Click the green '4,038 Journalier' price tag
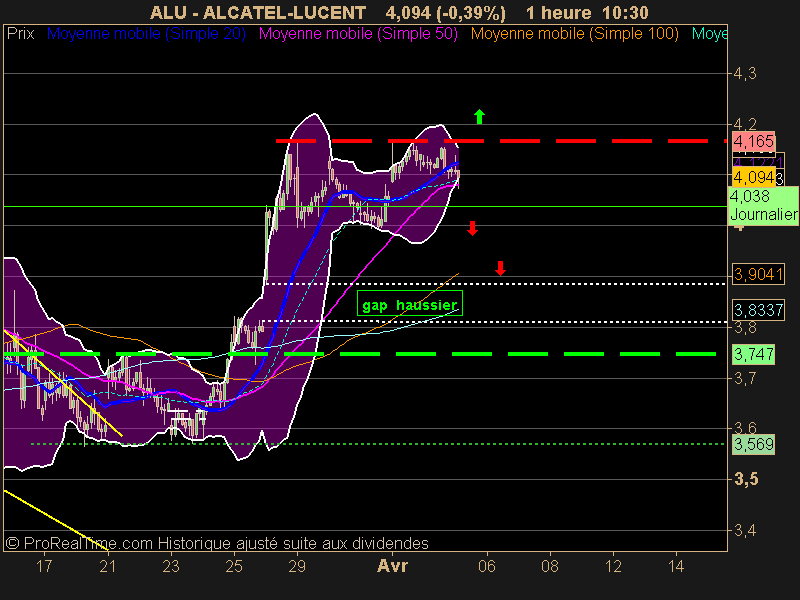The height and width of the screenshot is (600, 800). pos(763,205)
